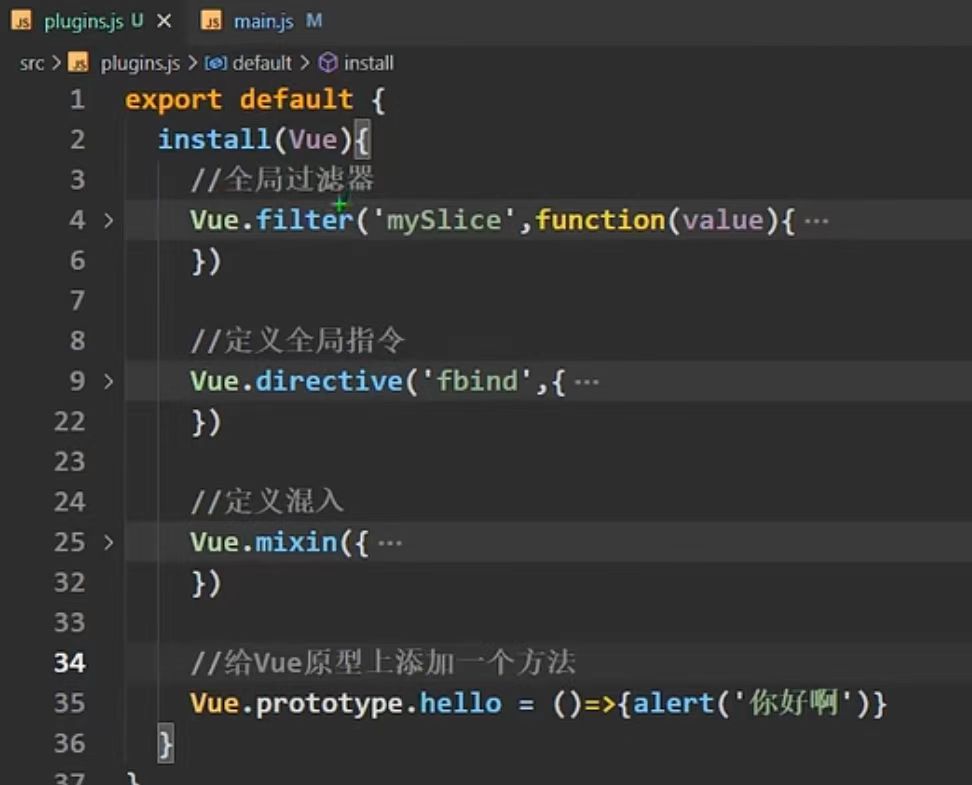Screen dimensions: 972x785
Task: Click the 'value' parameter on line 4
Action: (x=723, y=220)
